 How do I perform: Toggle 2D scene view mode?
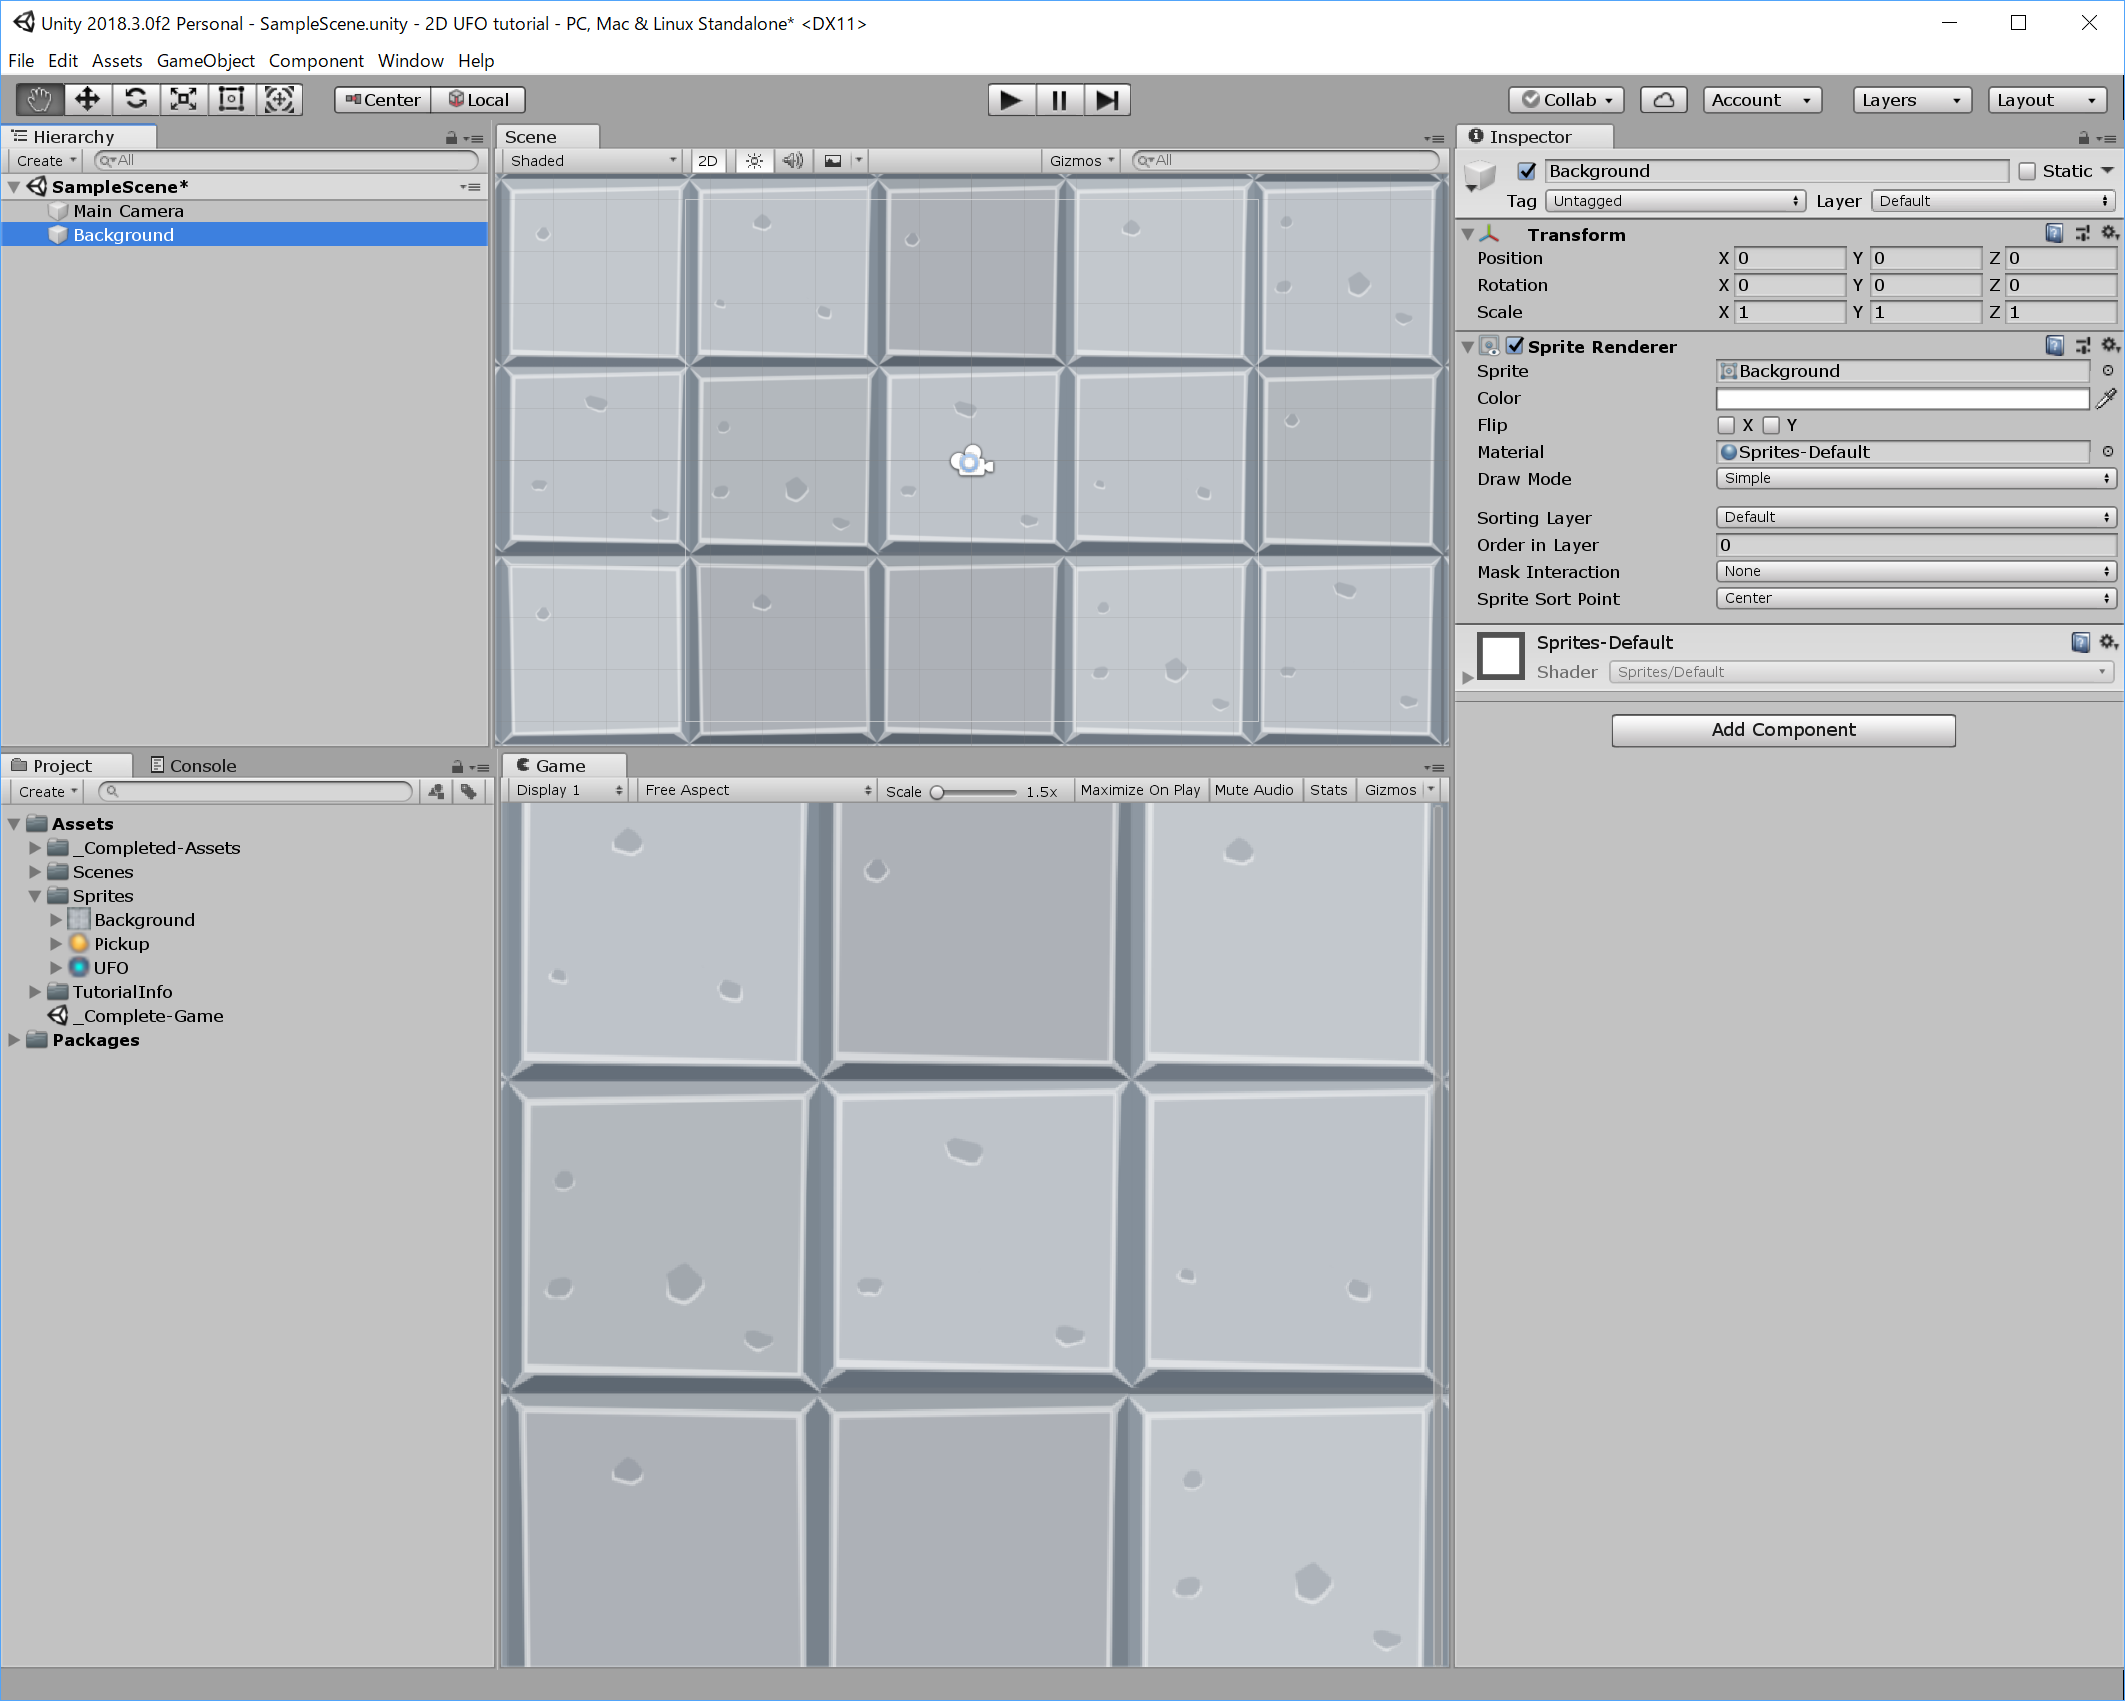tap(708, 161)
